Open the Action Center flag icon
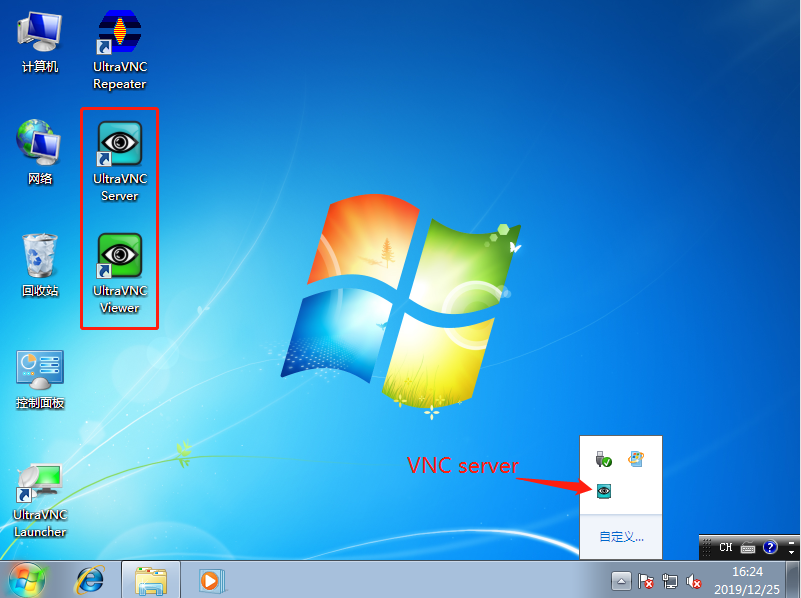Screen dimensions: 801x598 coord(646,581)
